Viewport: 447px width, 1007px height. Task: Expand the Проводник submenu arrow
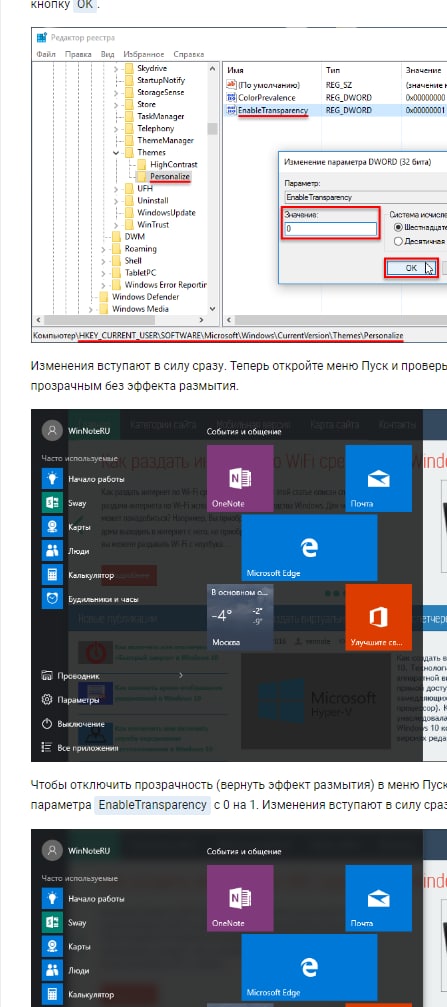tap(181, 676)
